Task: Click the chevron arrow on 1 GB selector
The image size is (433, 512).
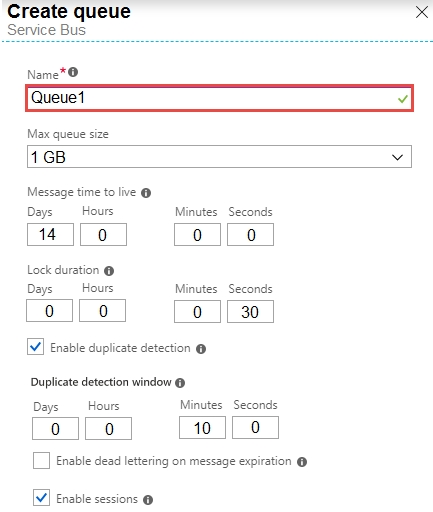Action: pyautogui.click(x=397, y=157)
